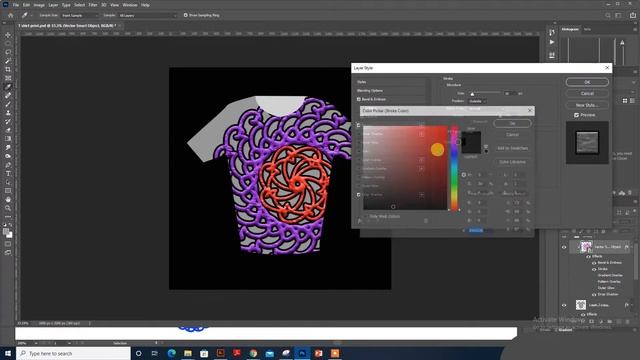Open the stroke Position dropdown
Screen dimensions: 640x360
point(477,101)
